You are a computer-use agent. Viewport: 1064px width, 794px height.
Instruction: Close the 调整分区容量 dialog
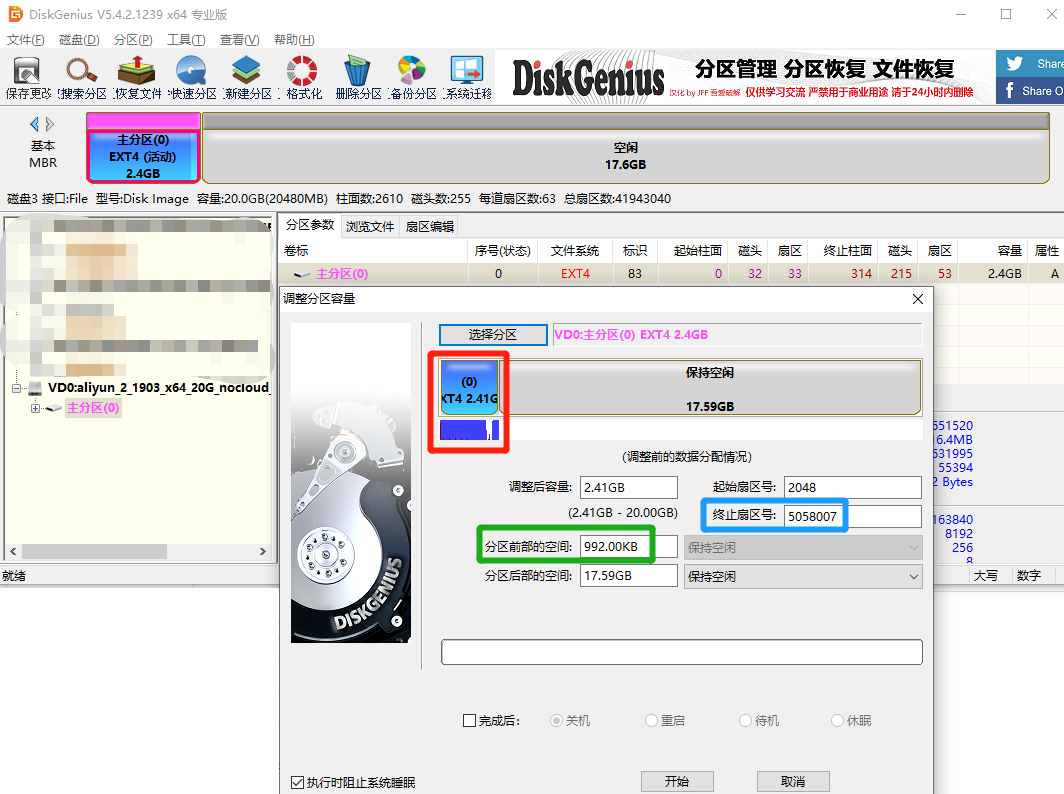[917, 299]
